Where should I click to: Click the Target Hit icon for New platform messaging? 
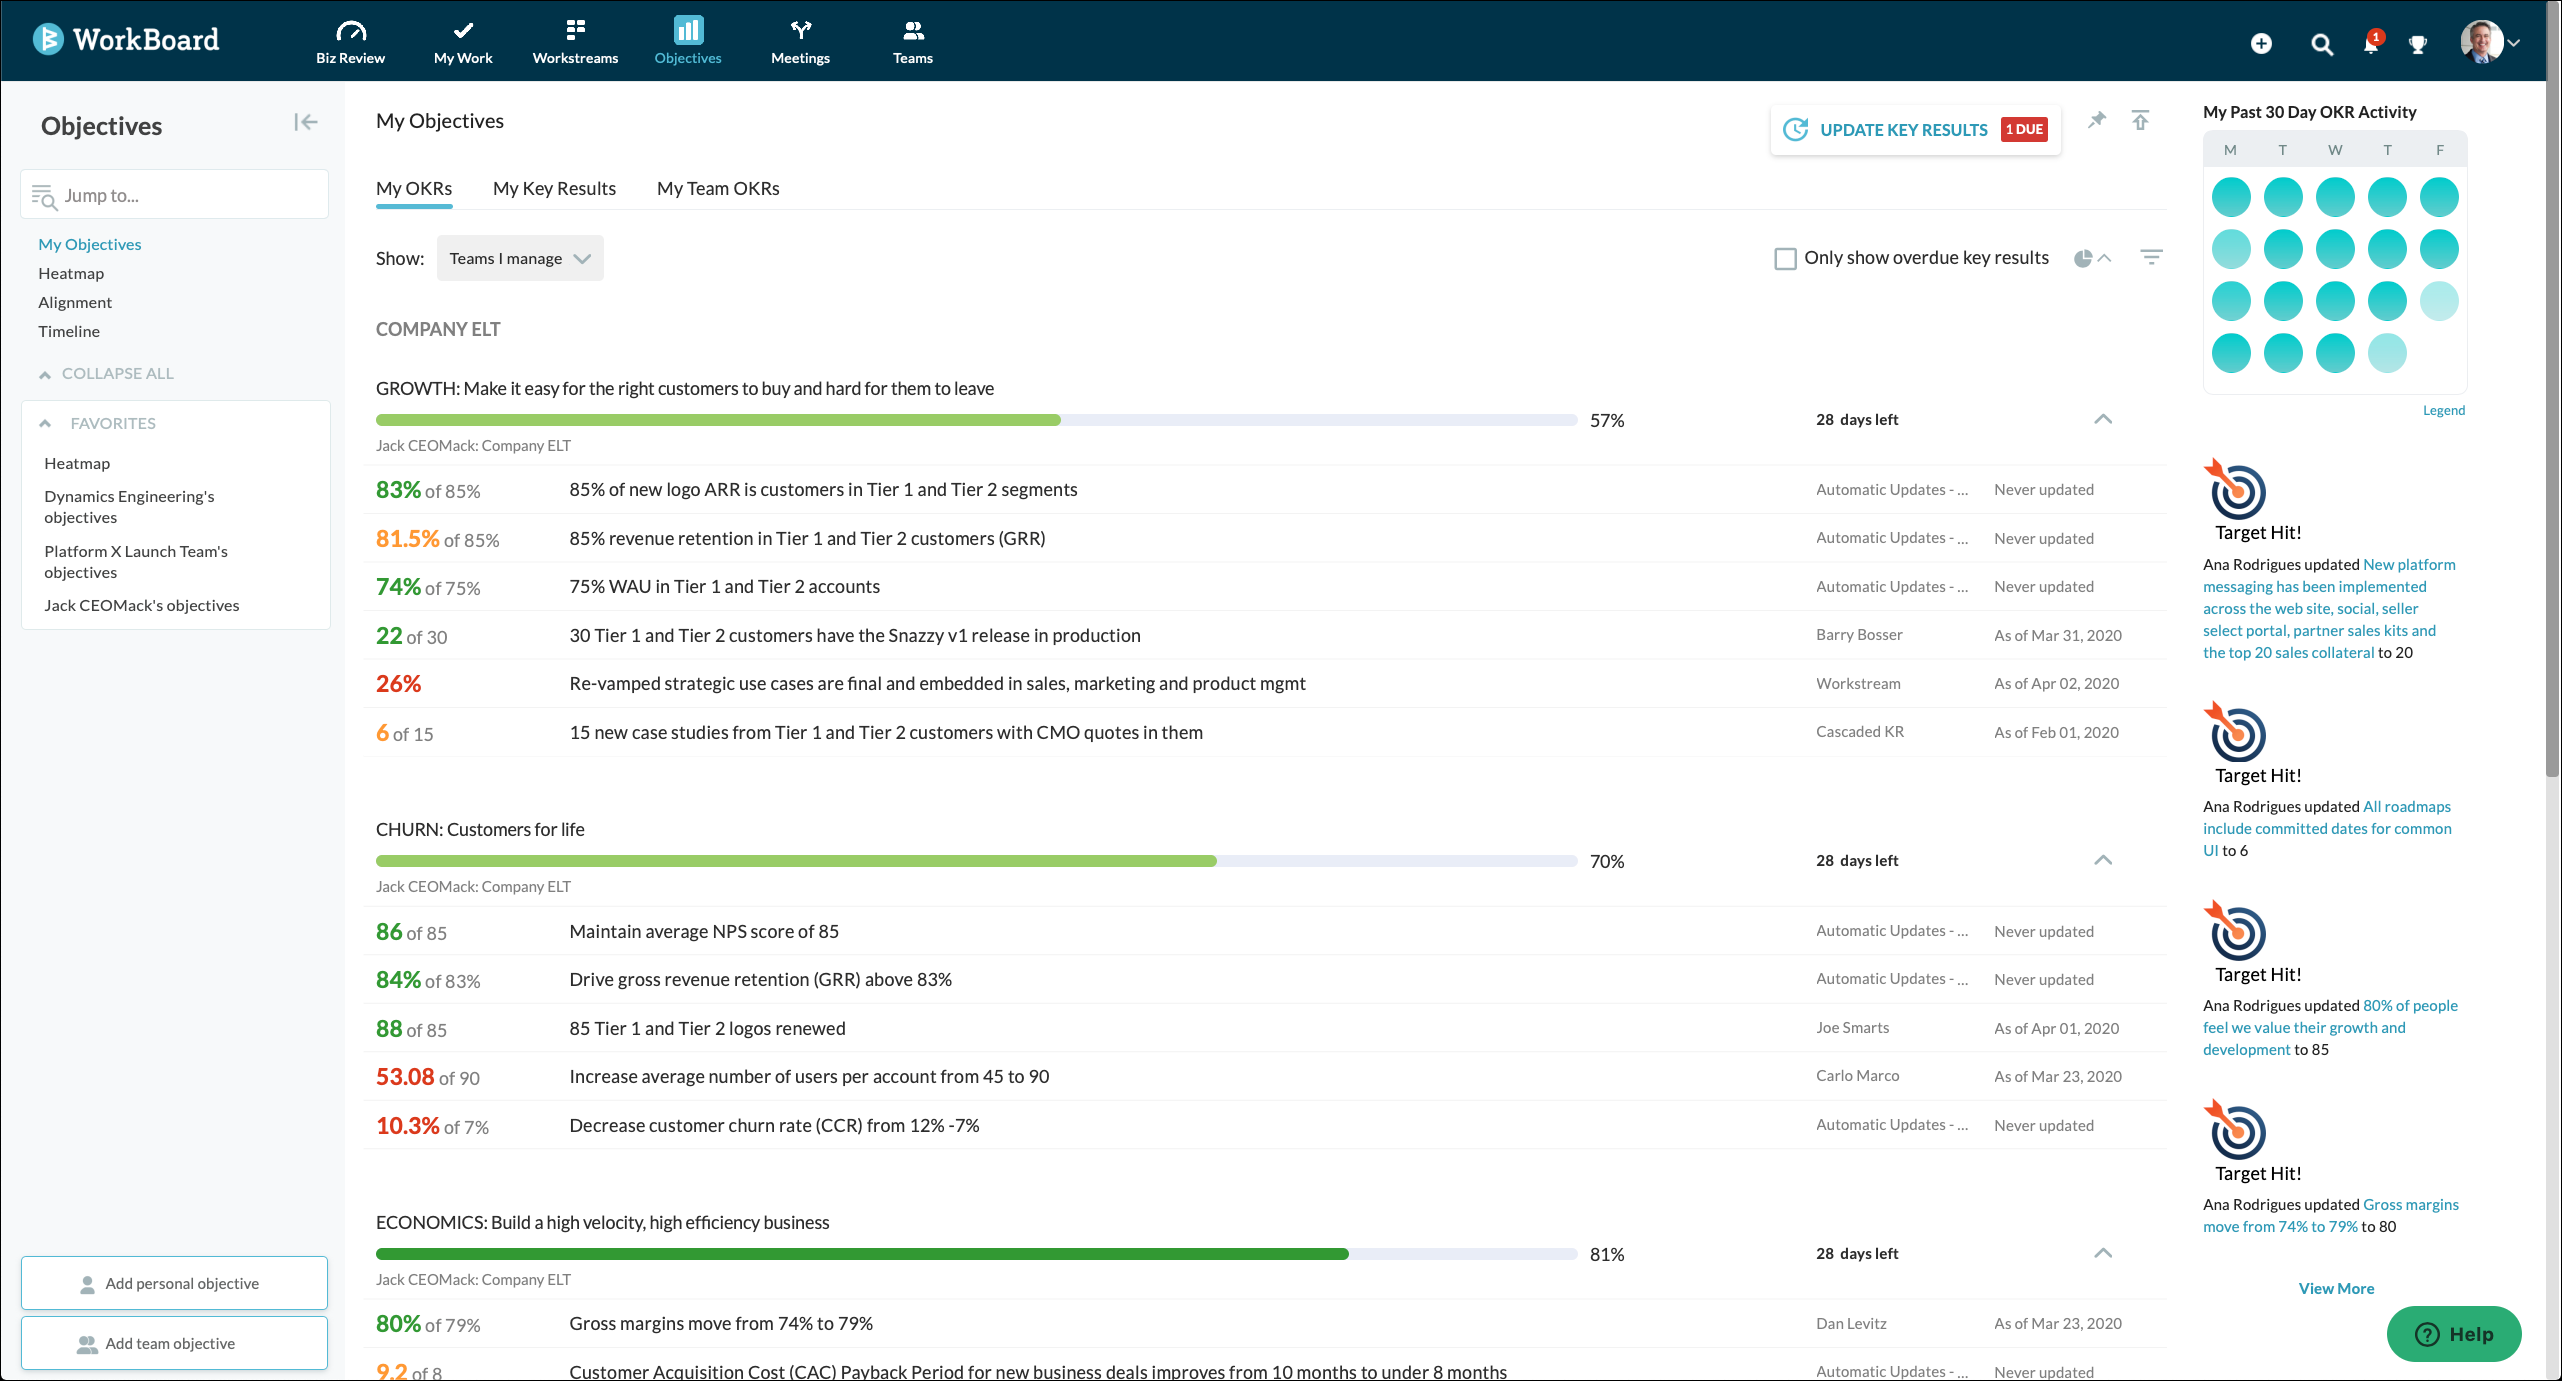pos(2235,487)
